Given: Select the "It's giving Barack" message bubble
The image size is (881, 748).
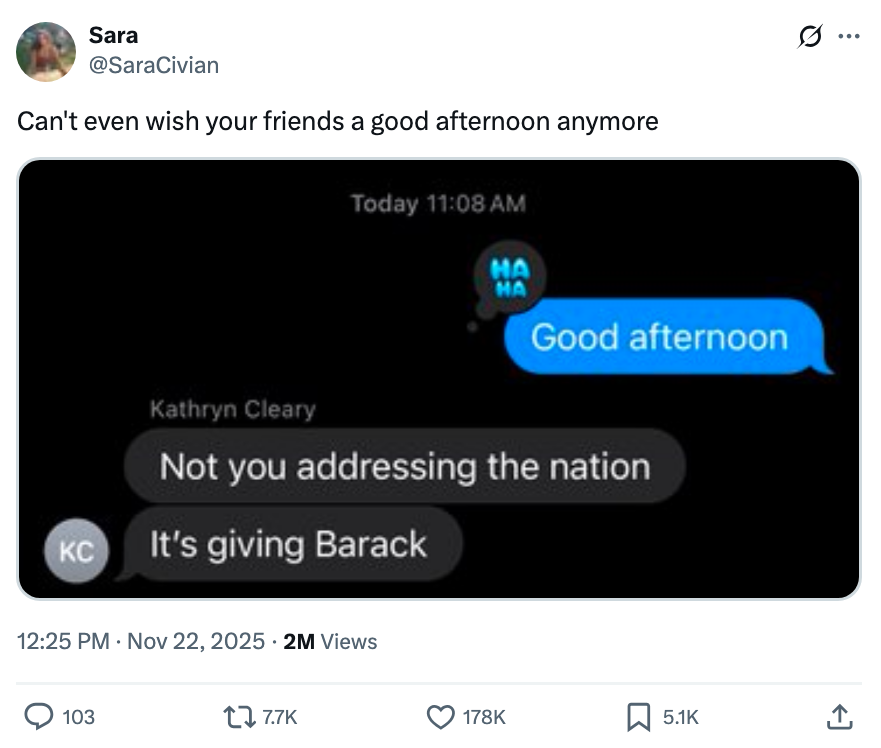Looking at the screenshot, I should click(x=288, y=545).
